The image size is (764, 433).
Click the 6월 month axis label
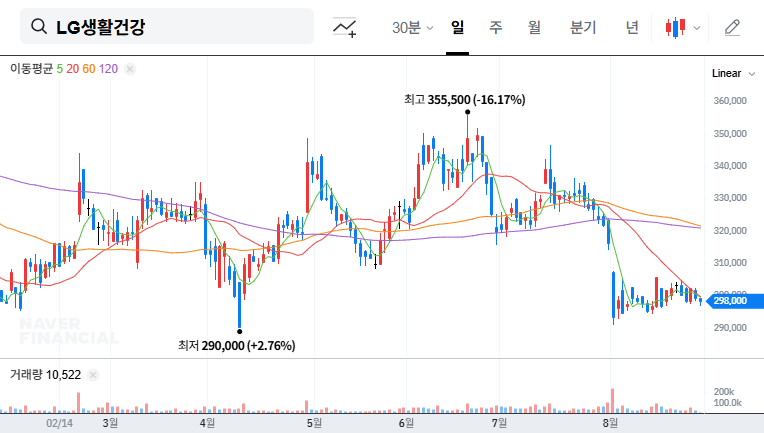tap(406, 423)
